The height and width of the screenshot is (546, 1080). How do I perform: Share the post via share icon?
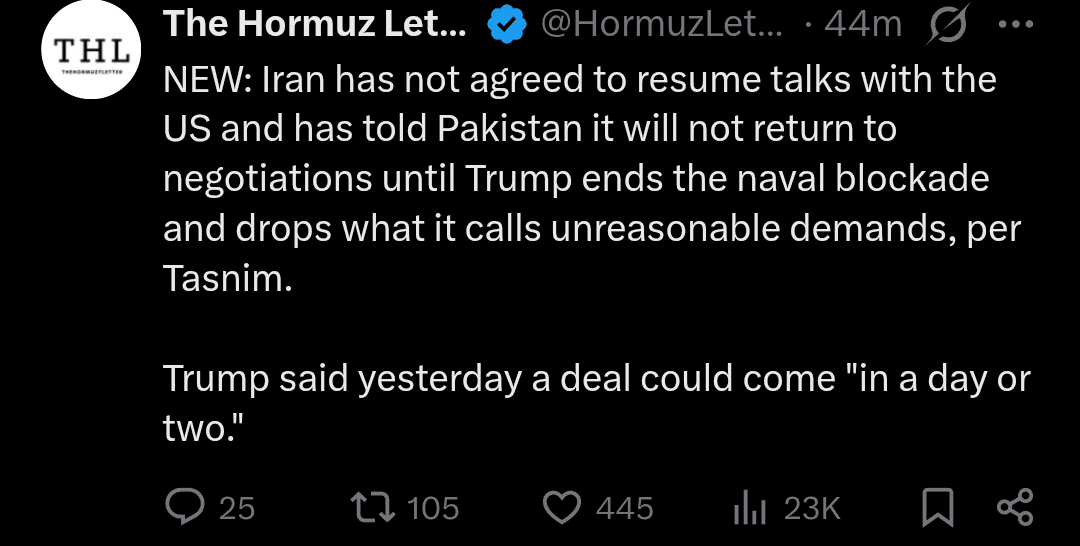[x=1016, y=508]
